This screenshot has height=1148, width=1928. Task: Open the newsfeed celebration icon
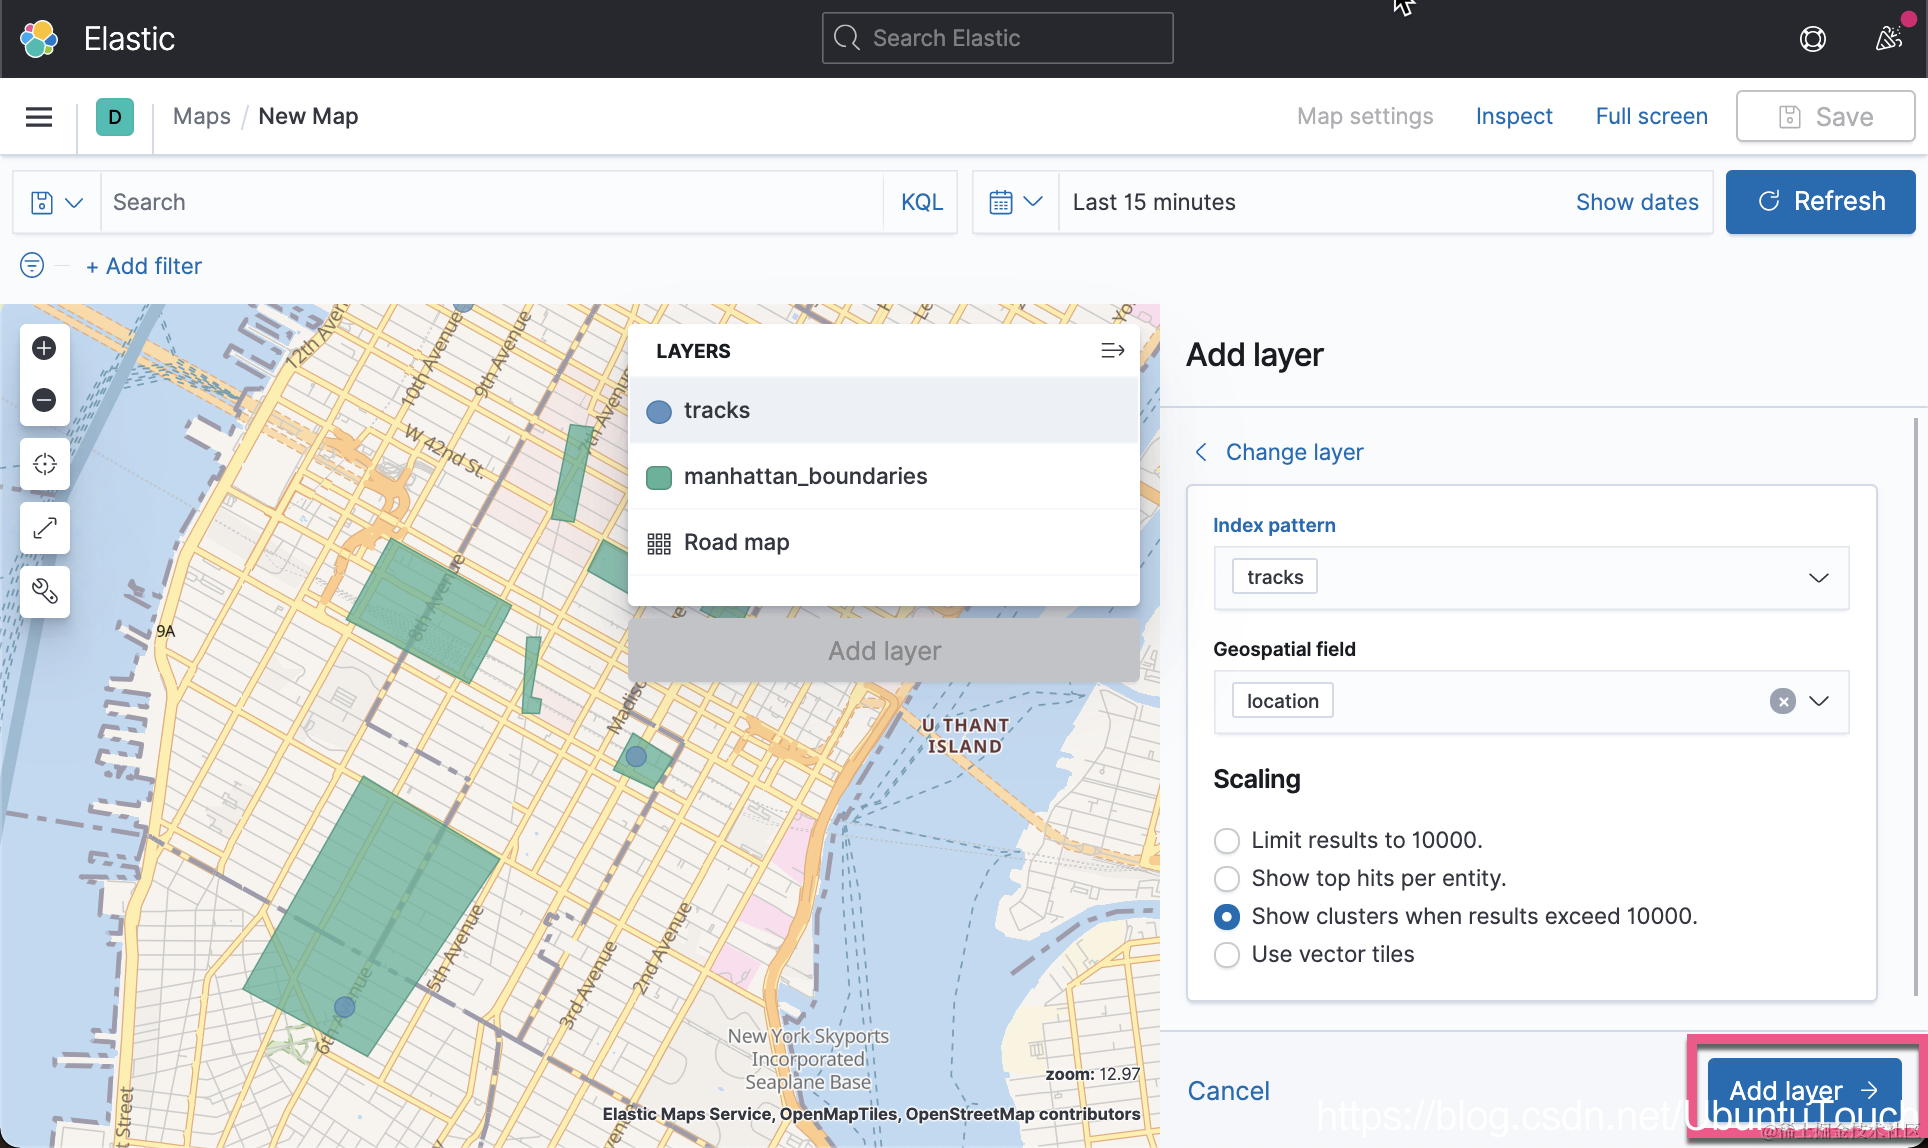click(x=1888, y=39)
